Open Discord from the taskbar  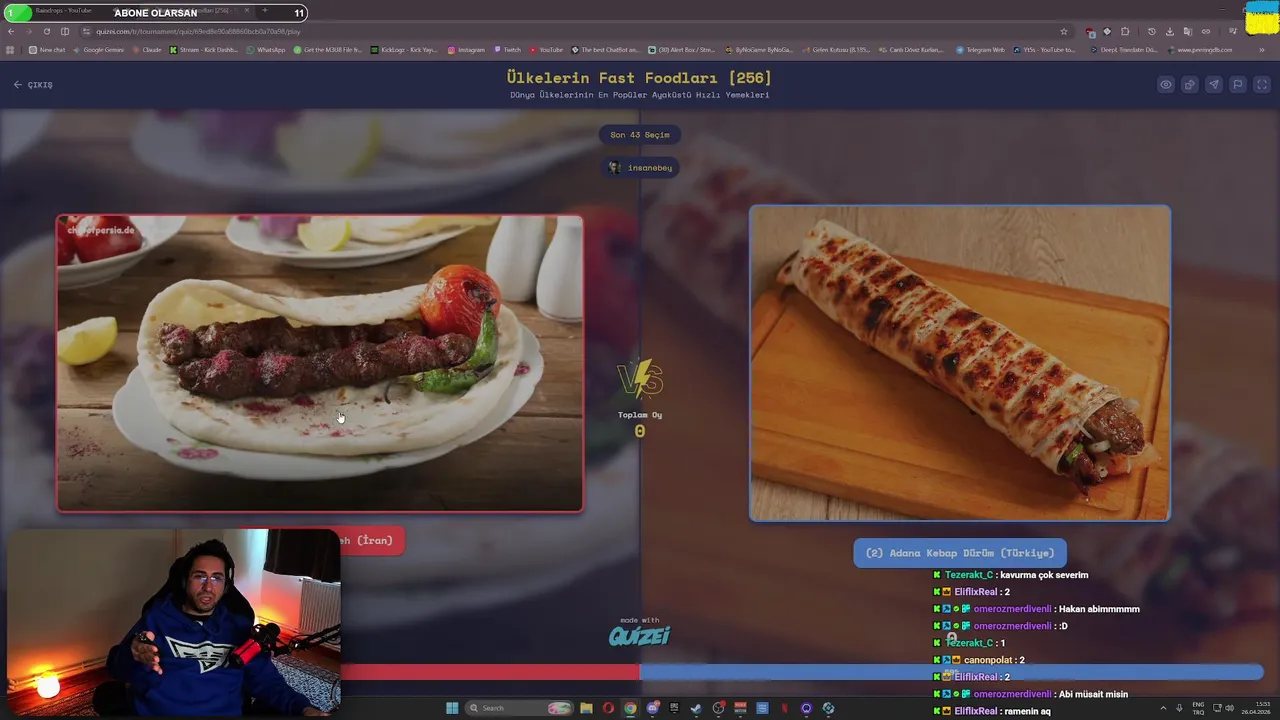pyautogui.click(x=652, y=708)
